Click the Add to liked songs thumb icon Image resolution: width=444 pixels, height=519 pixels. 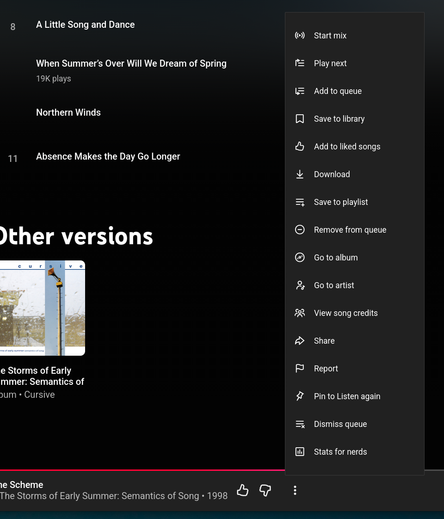(x=300, y=146)
